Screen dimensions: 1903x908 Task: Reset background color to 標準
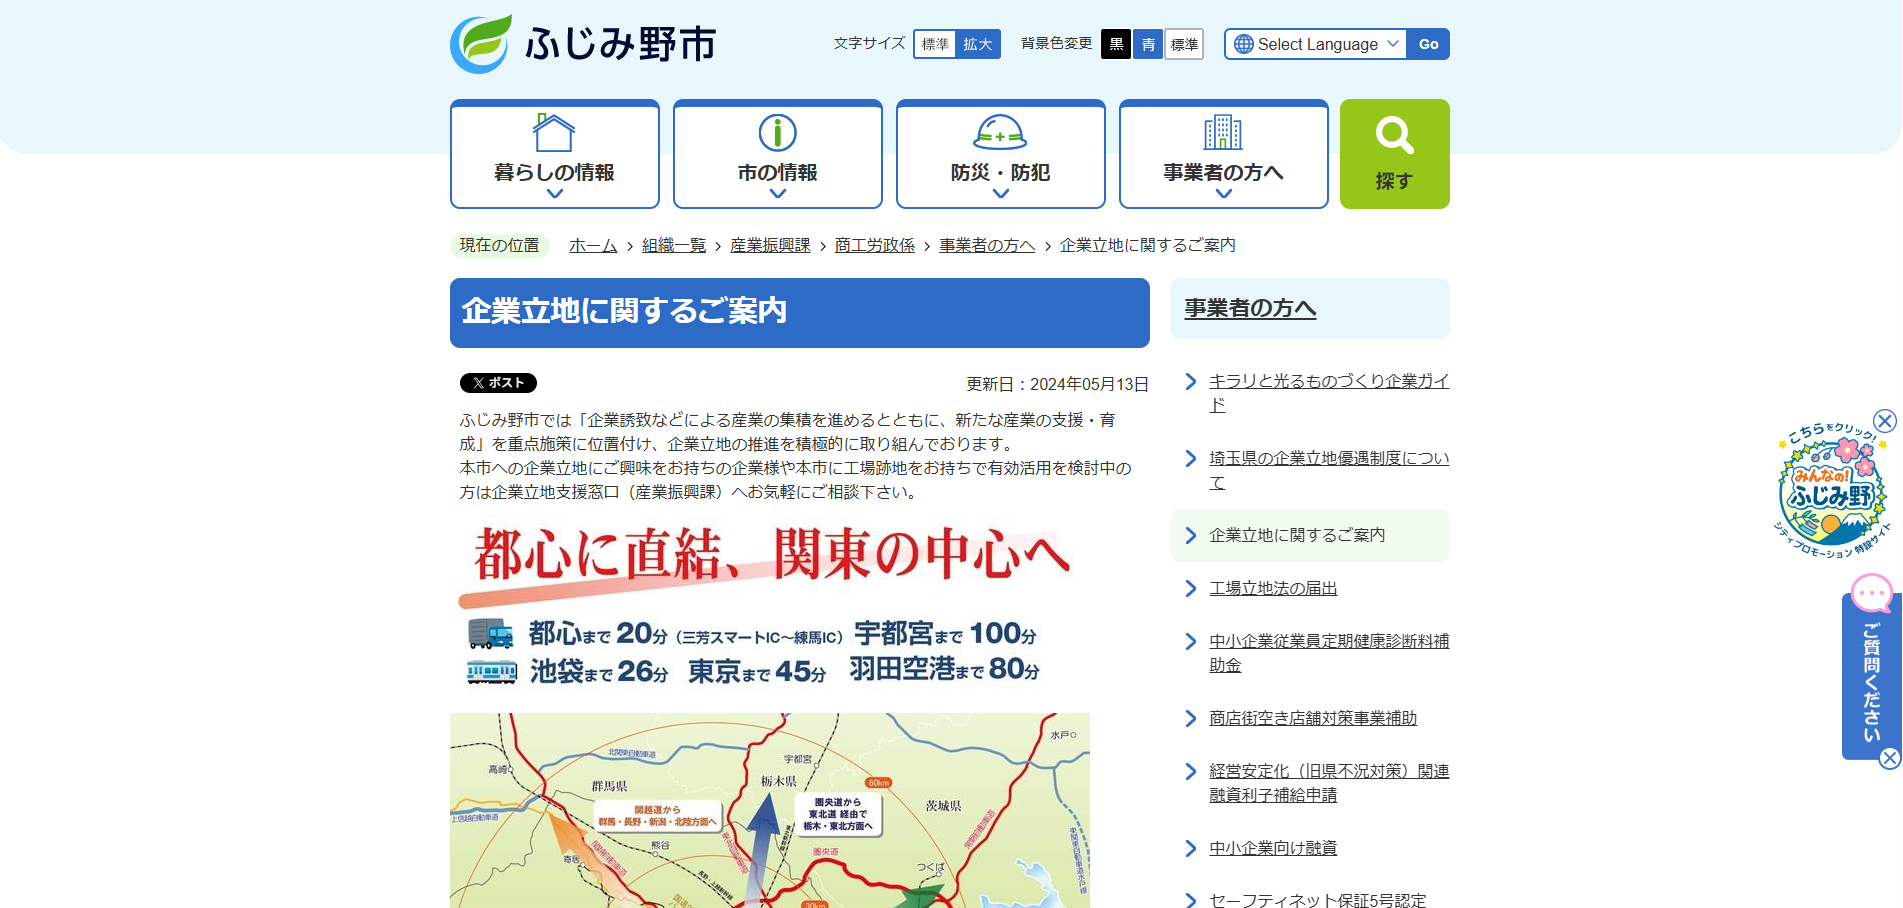tap(1184, 44)
